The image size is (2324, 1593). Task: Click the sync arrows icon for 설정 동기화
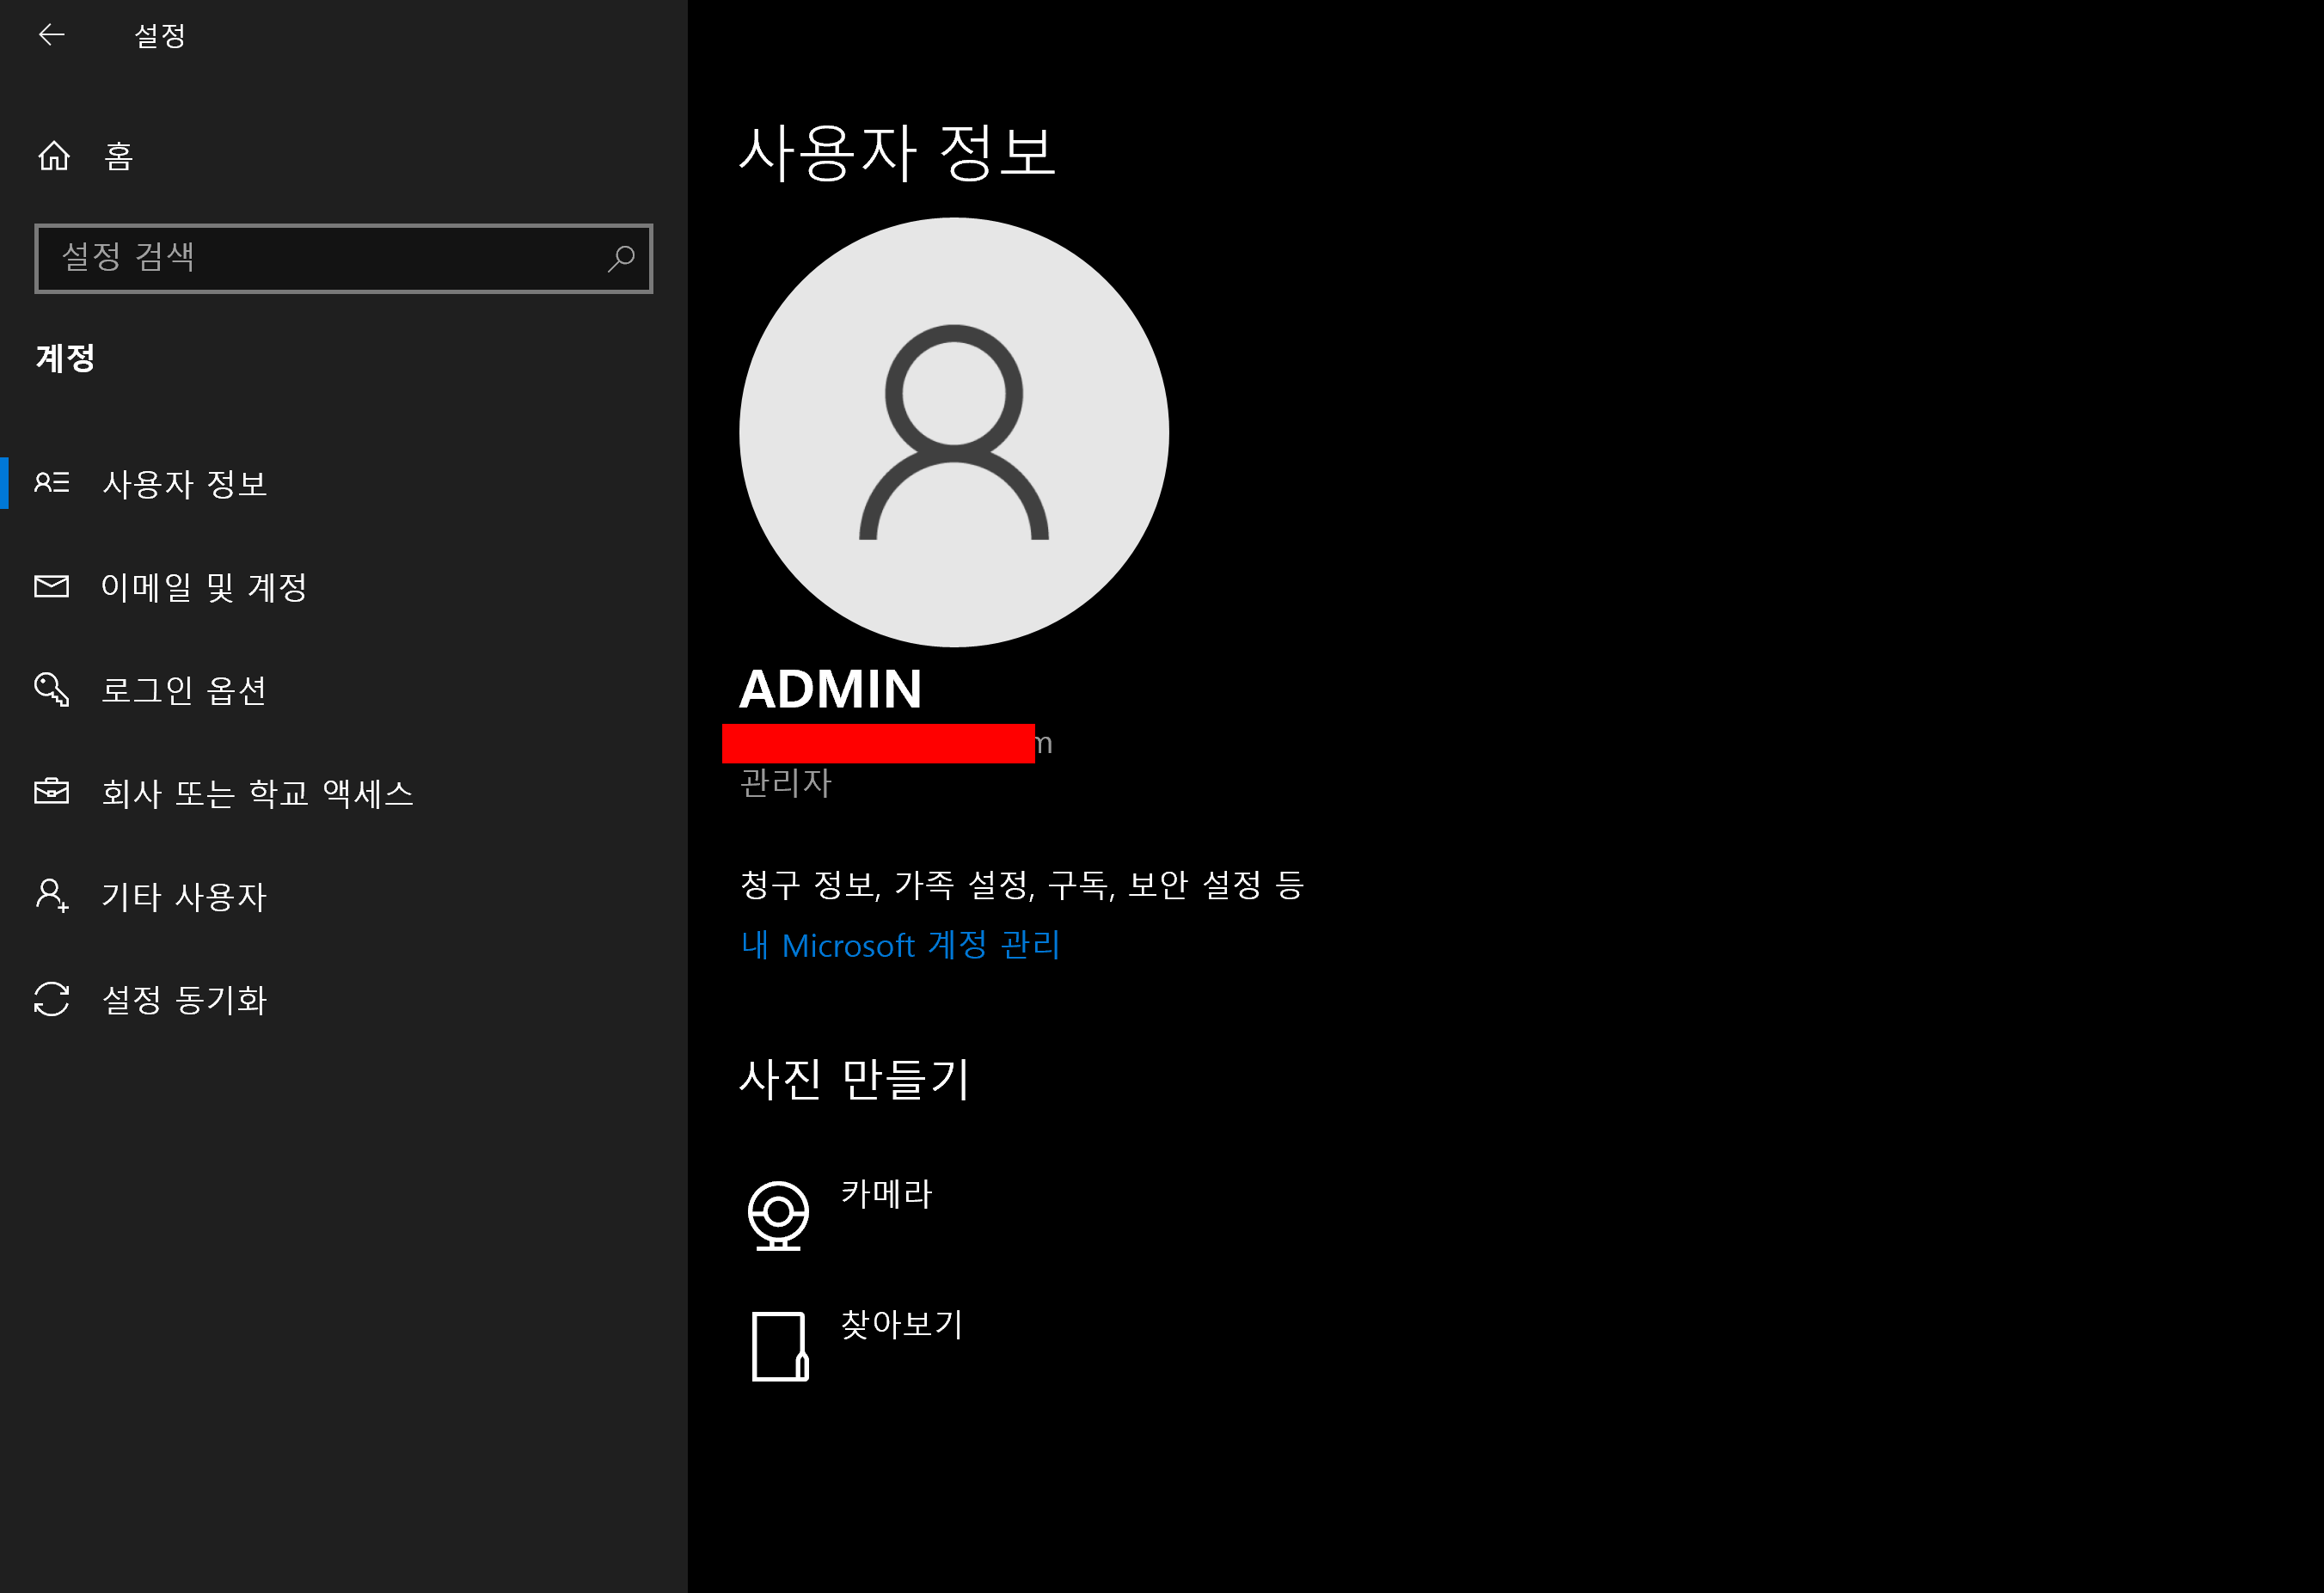click(52, 999)
